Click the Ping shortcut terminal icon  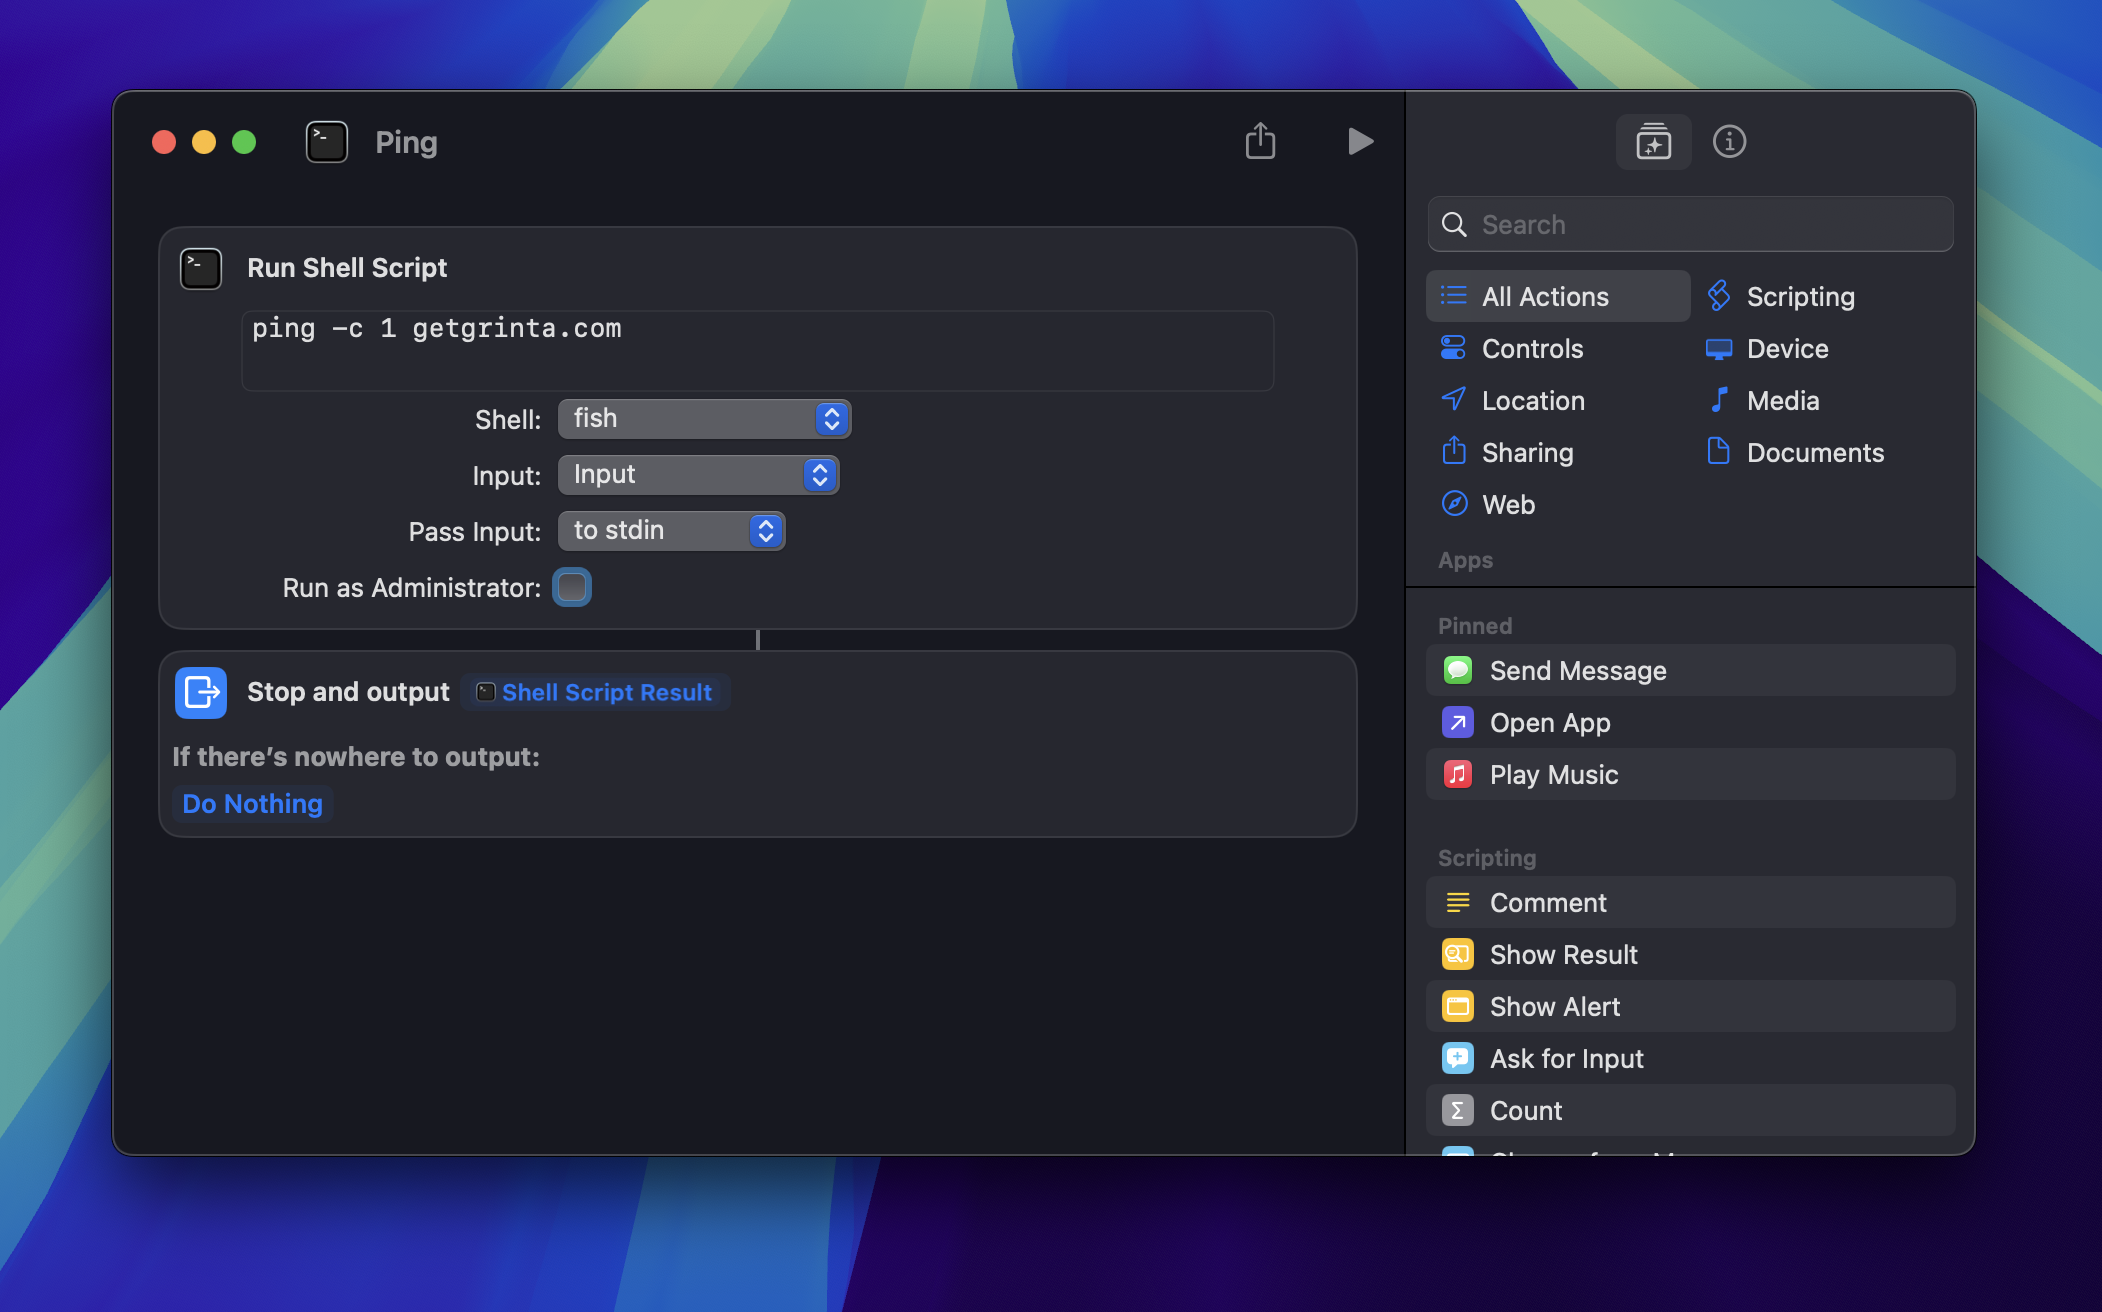(x=327, y=142)
